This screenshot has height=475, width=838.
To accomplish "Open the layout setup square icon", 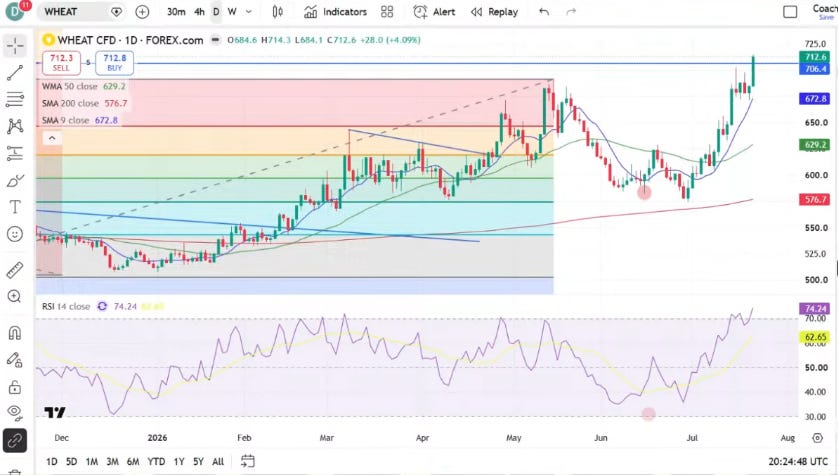I will point(790,12).
